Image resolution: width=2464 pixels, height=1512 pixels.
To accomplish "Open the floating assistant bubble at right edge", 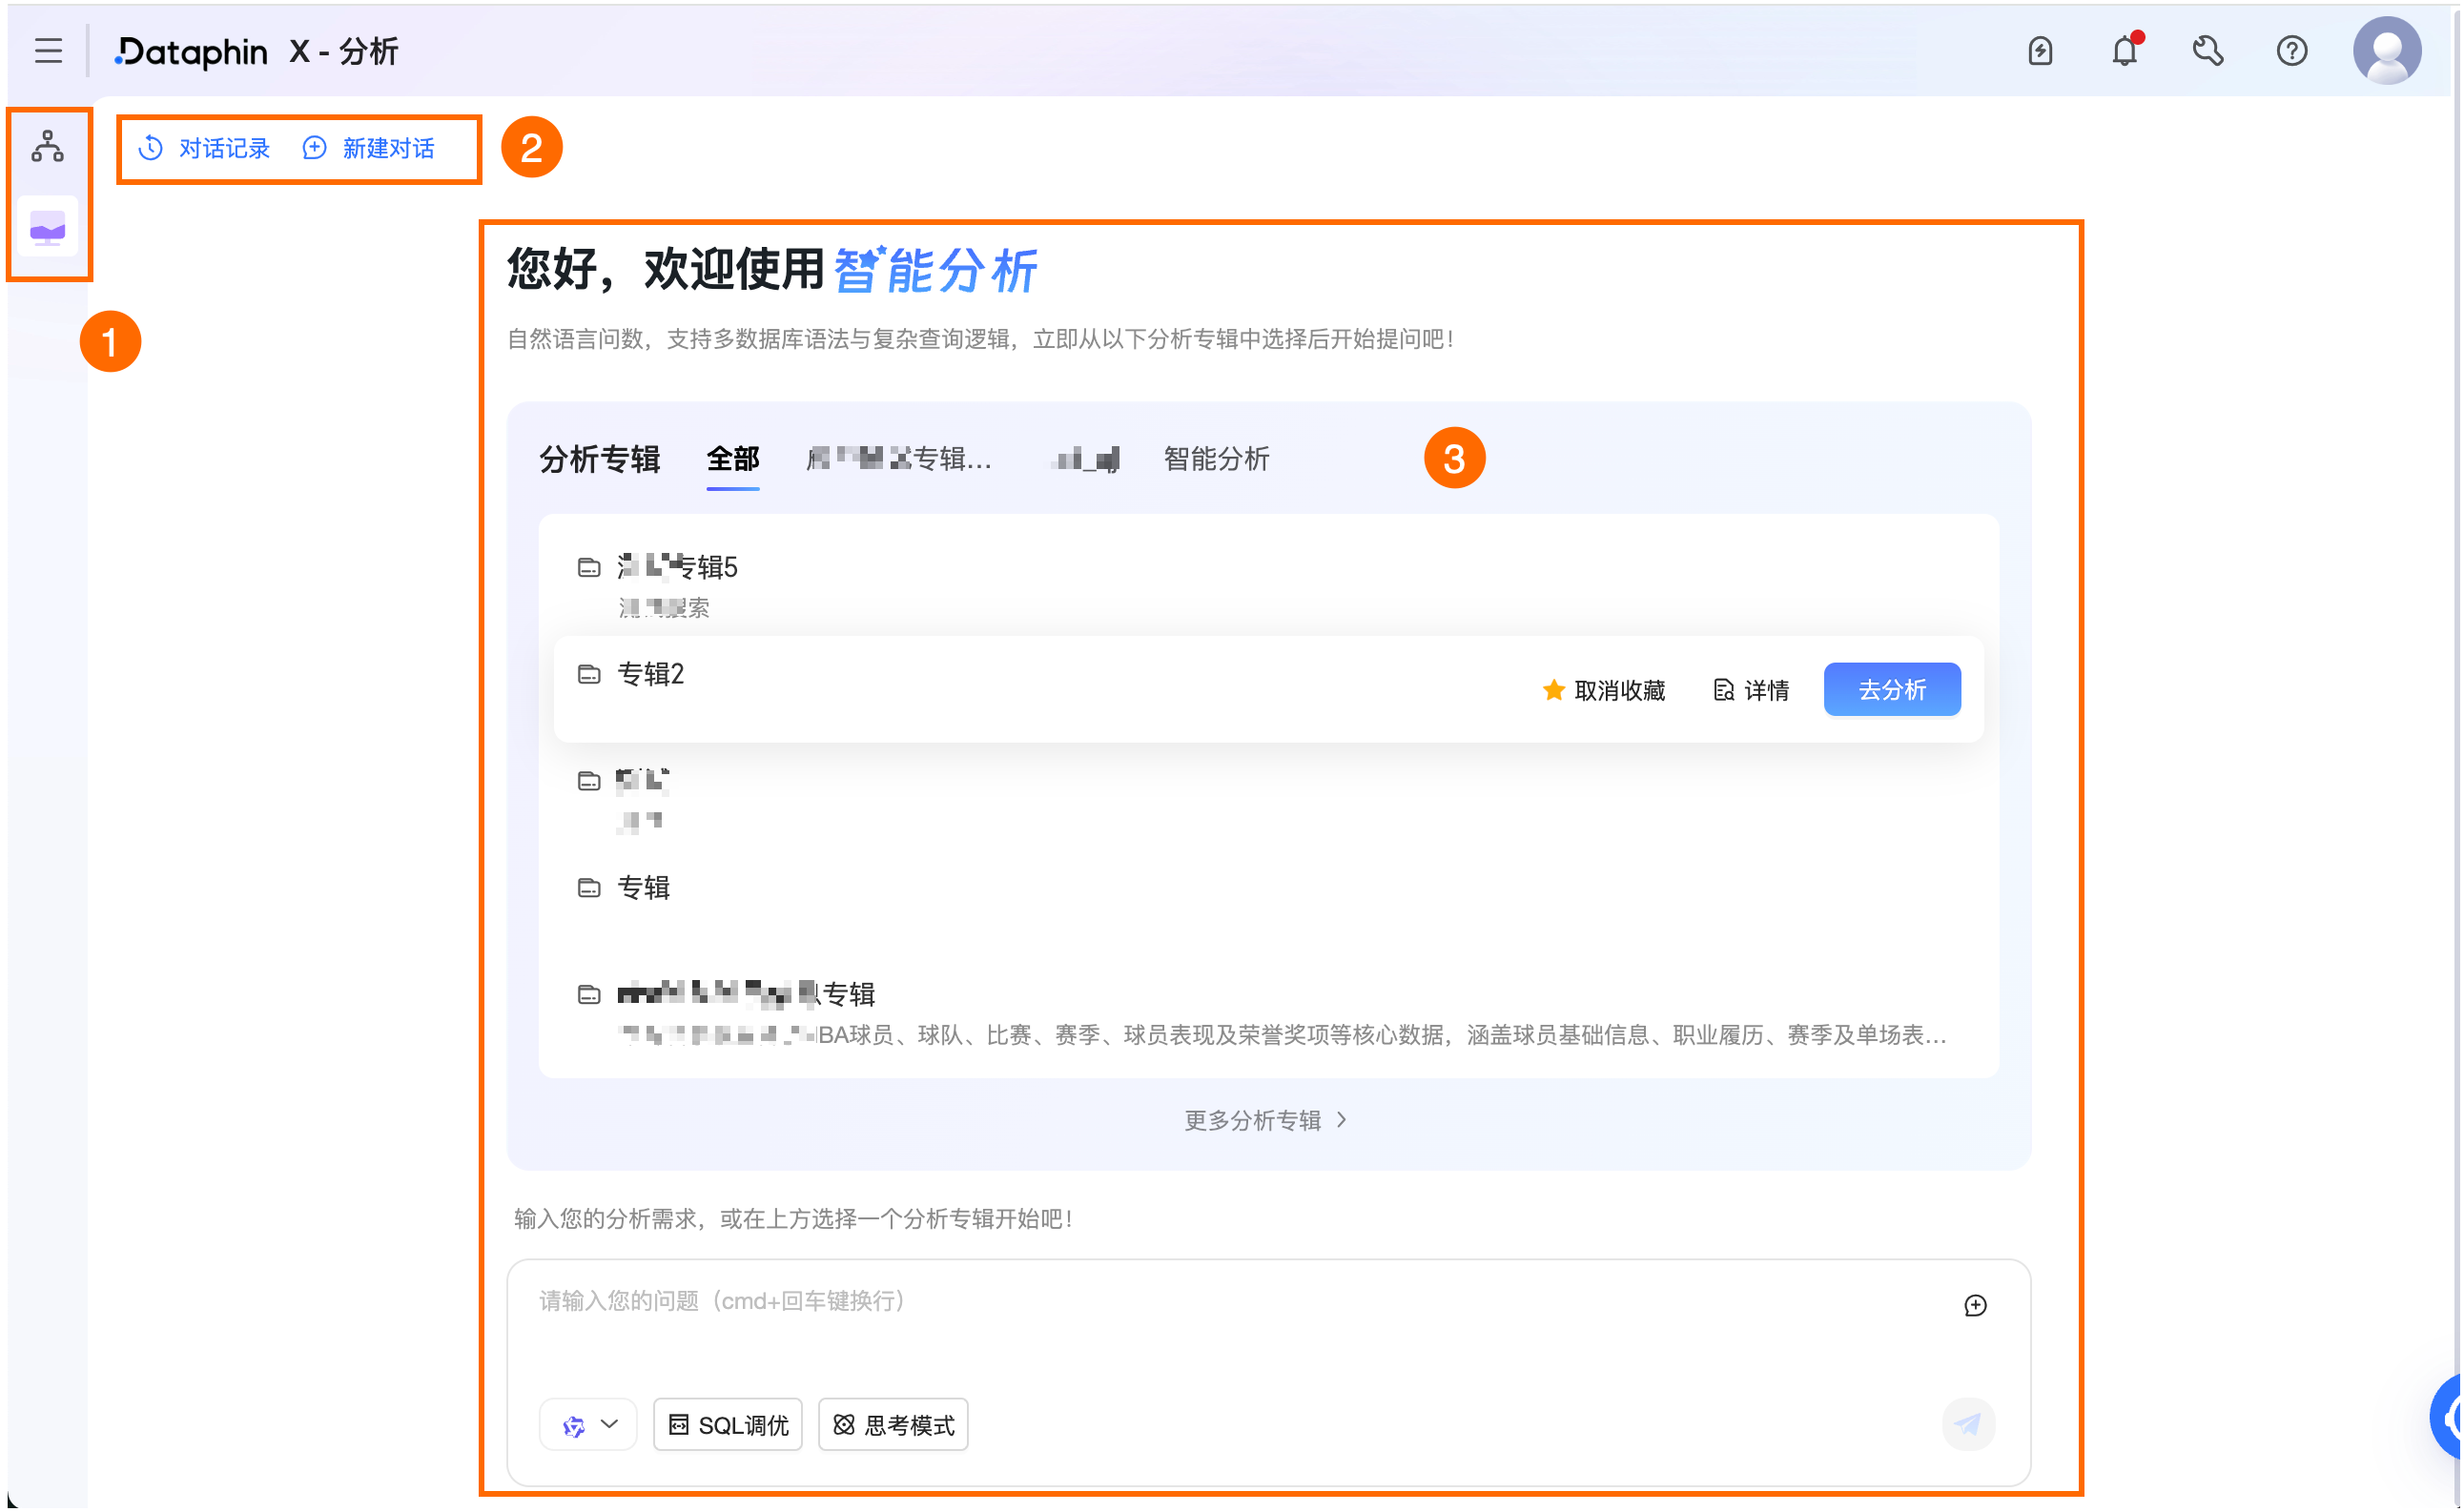I will point(2446,1417).
